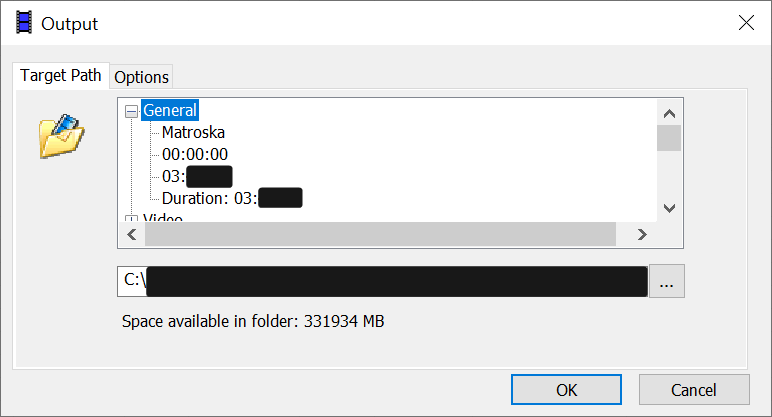Expand the Video tree node
The image size is (772, 417).
[x=131, y=218]
